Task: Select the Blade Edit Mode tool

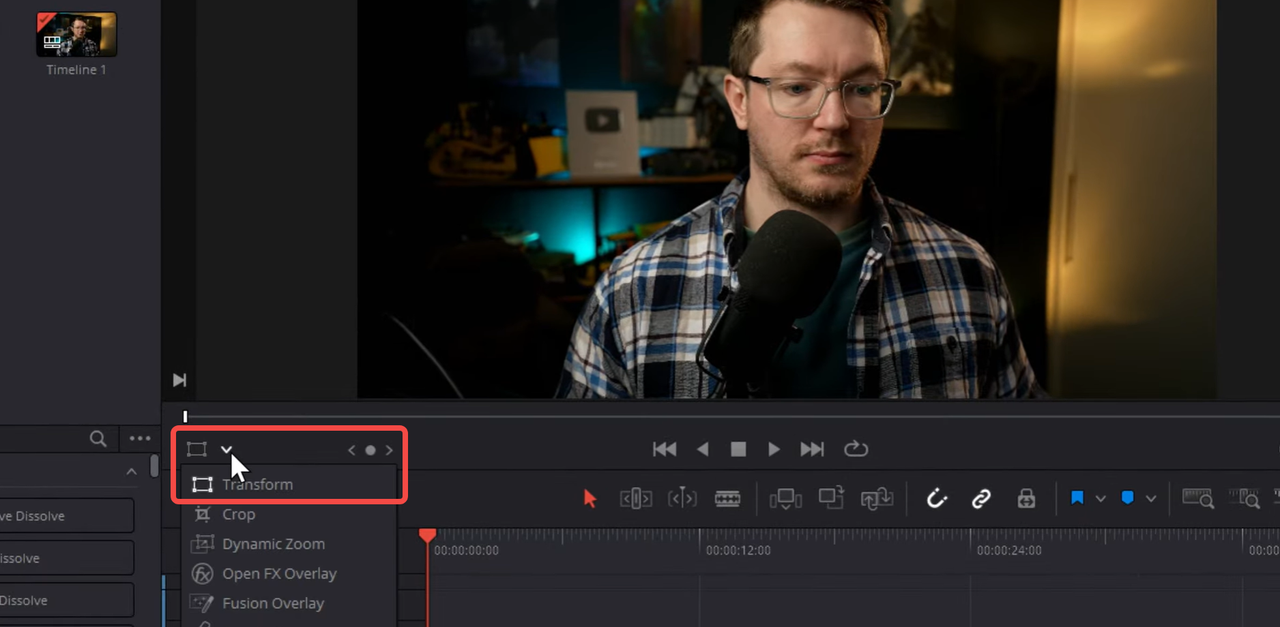Action: (x=727, y=498)
